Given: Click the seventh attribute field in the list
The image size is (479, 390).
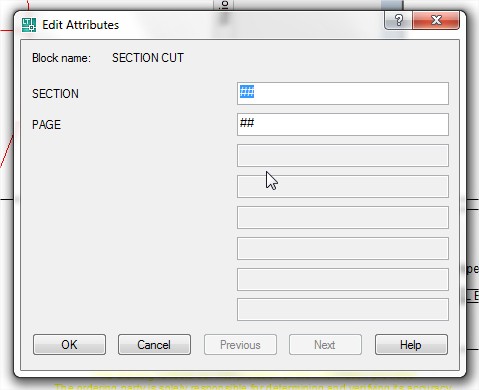Looking at the screenshot, I should pyautogui.click(x=343, y=279).
